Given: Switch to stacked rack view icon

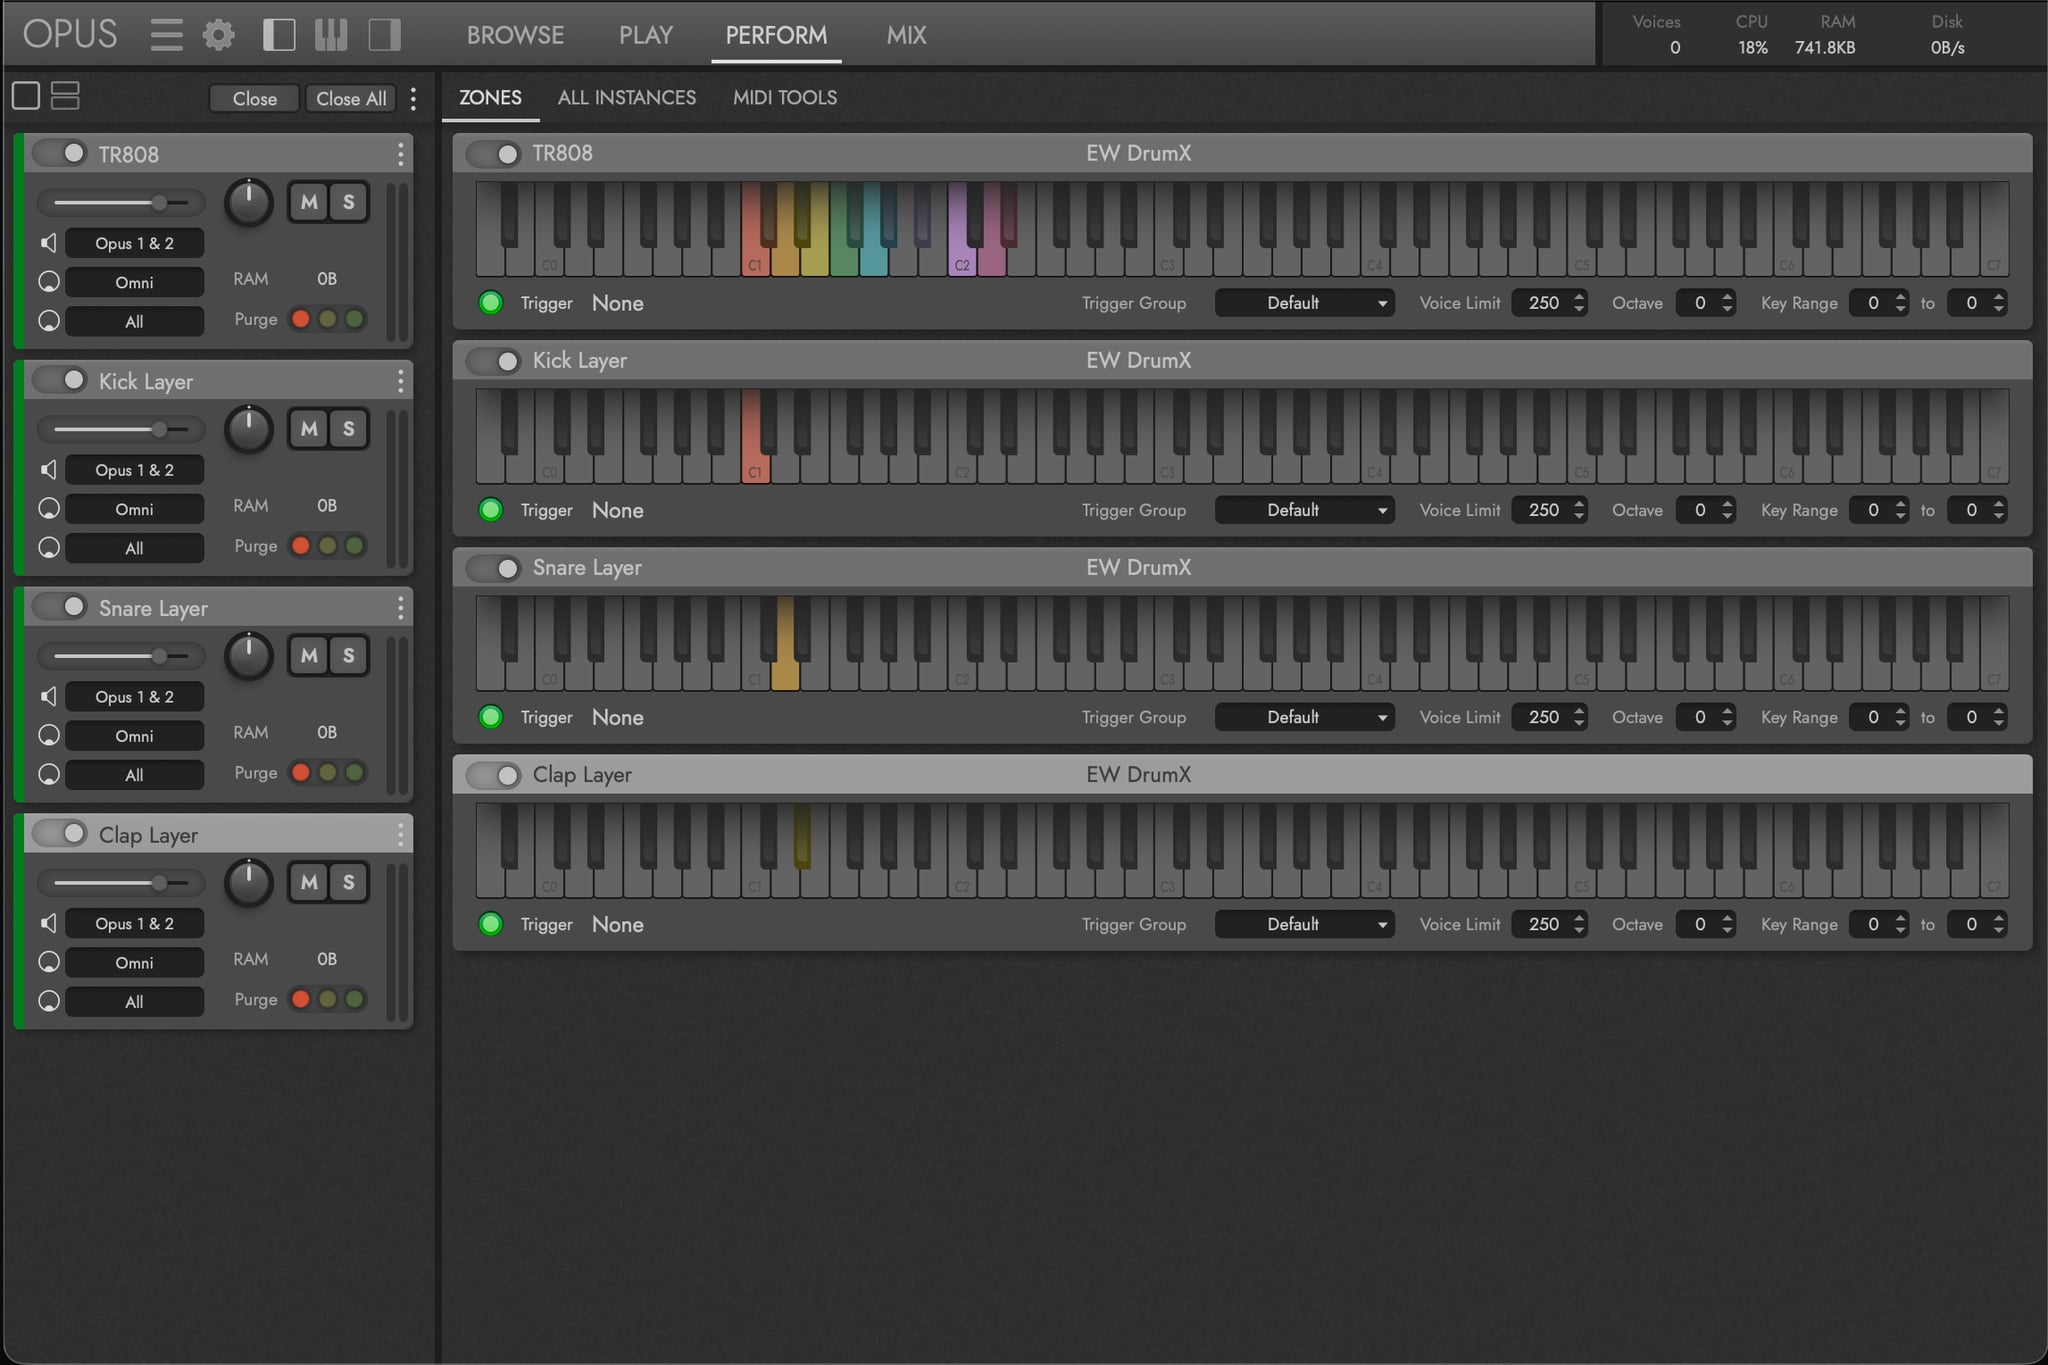Looking at the screenshot, I should (x=65, y=96).
